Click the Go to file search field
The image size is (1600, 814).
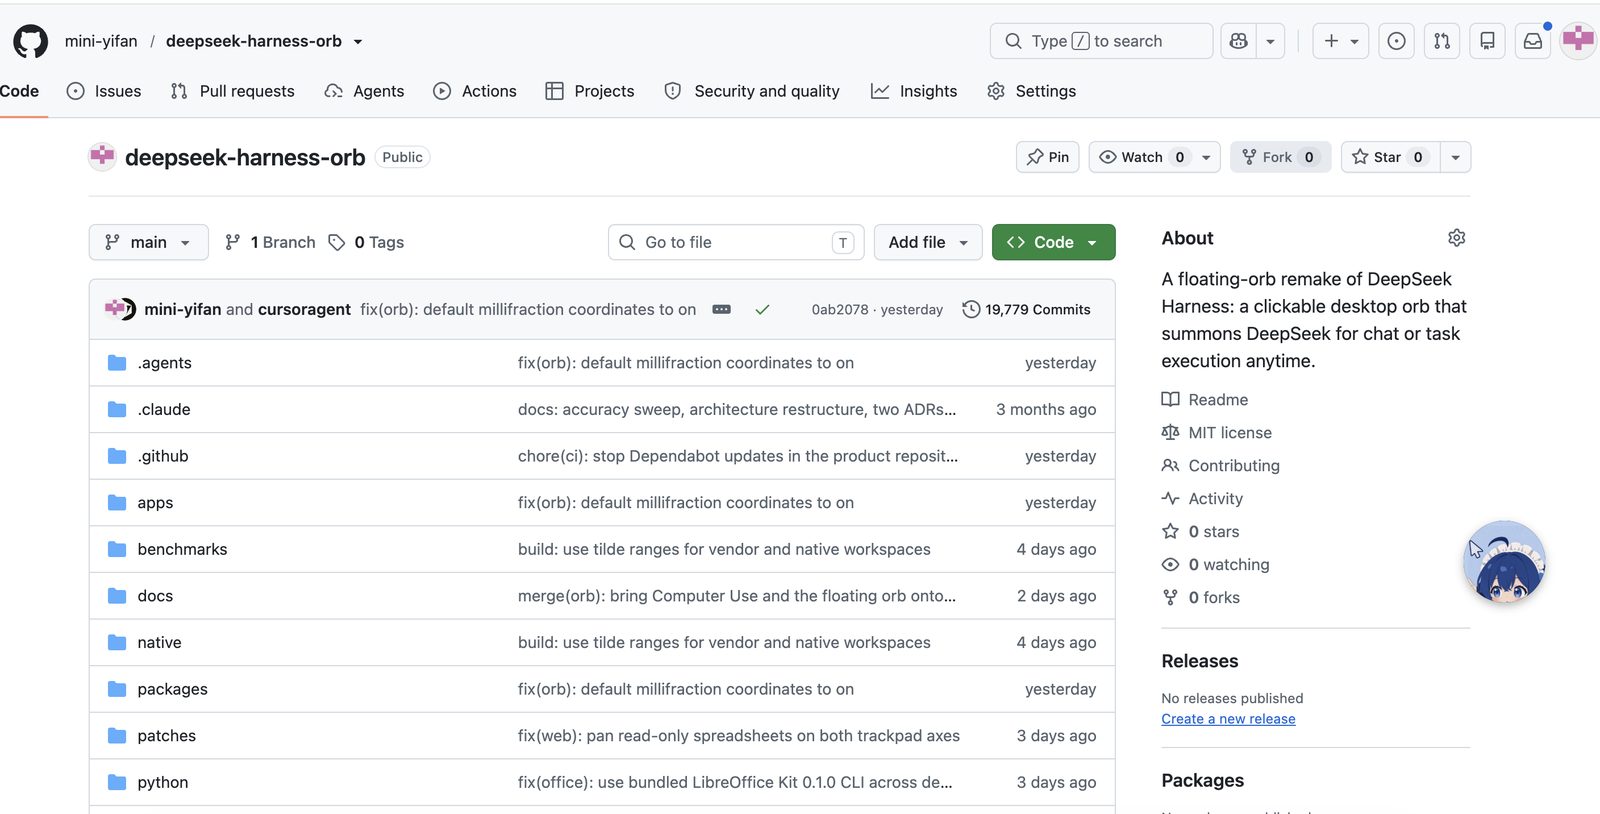pyautogui.click(x=737, y=242)
